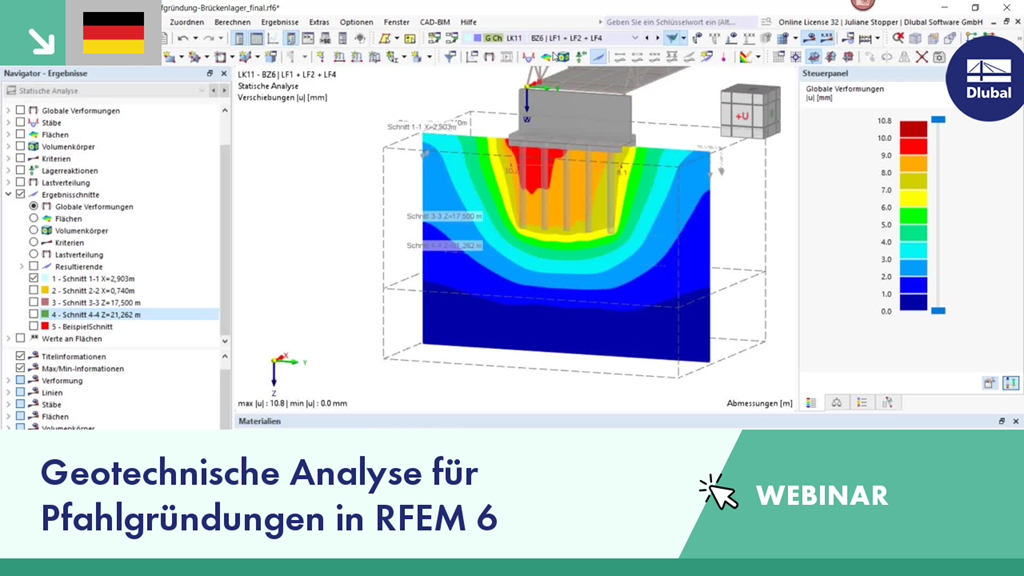Click the yellow parallelogram work plane icon

[x=385, y=39]
